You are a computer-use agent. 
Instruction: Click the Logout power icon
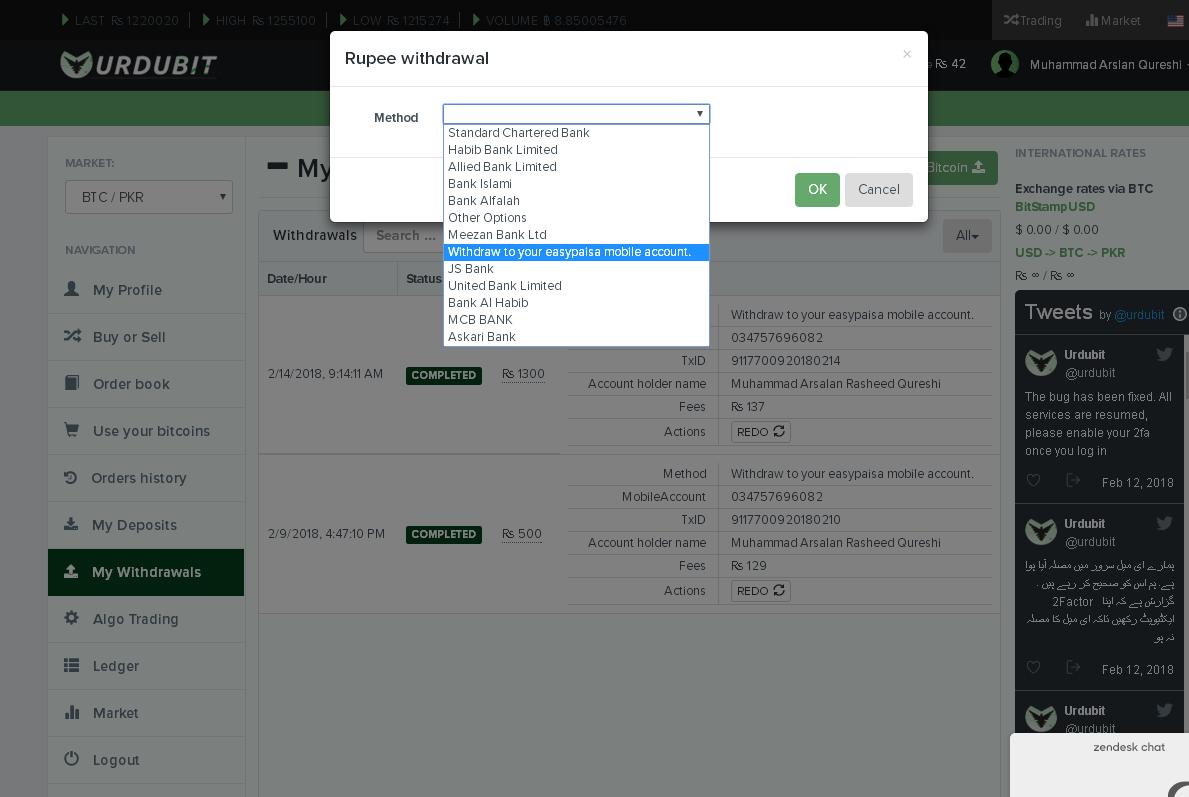(x=71, y=758)
